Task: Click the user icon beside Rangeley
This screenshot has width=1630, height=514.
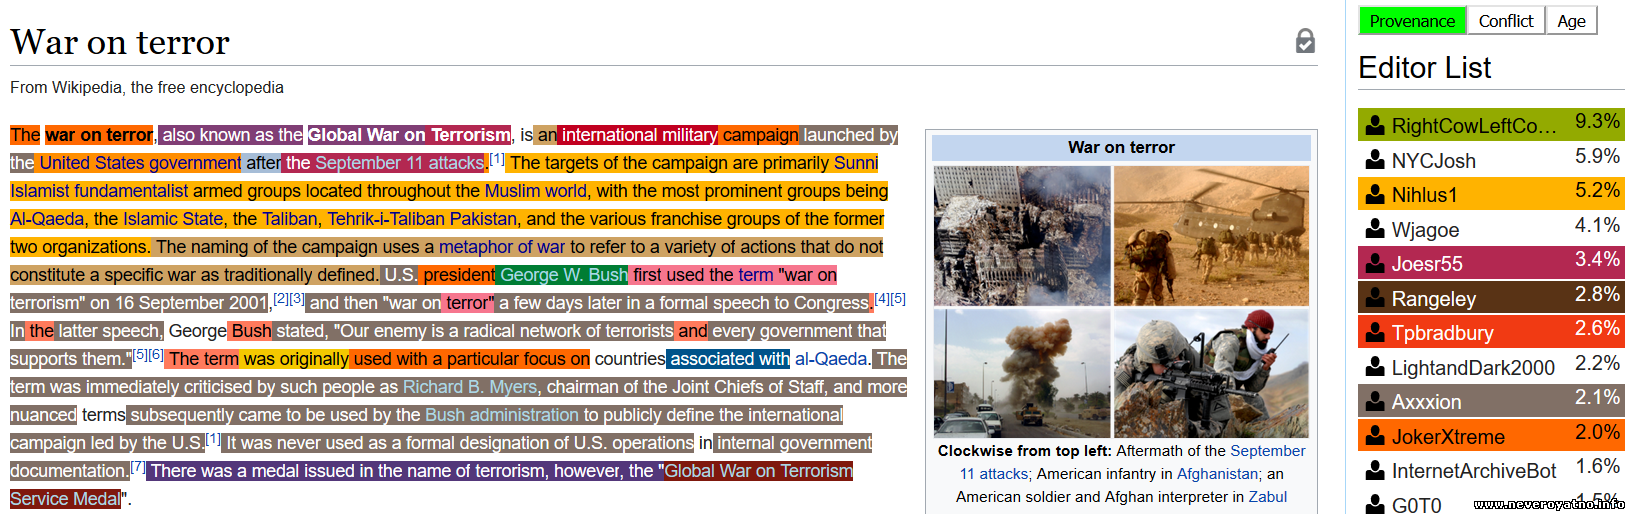Action: pyautogui.click(x=1376, y=298)
